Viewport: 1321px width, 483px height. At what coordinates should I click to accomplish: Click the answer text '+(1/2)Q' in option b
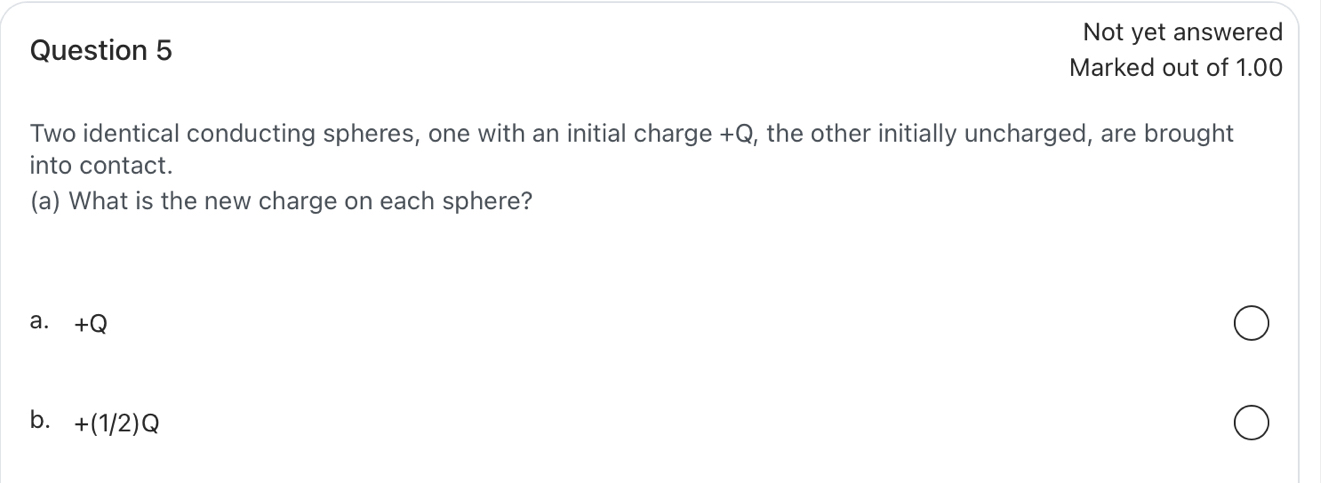click(116, 423)
